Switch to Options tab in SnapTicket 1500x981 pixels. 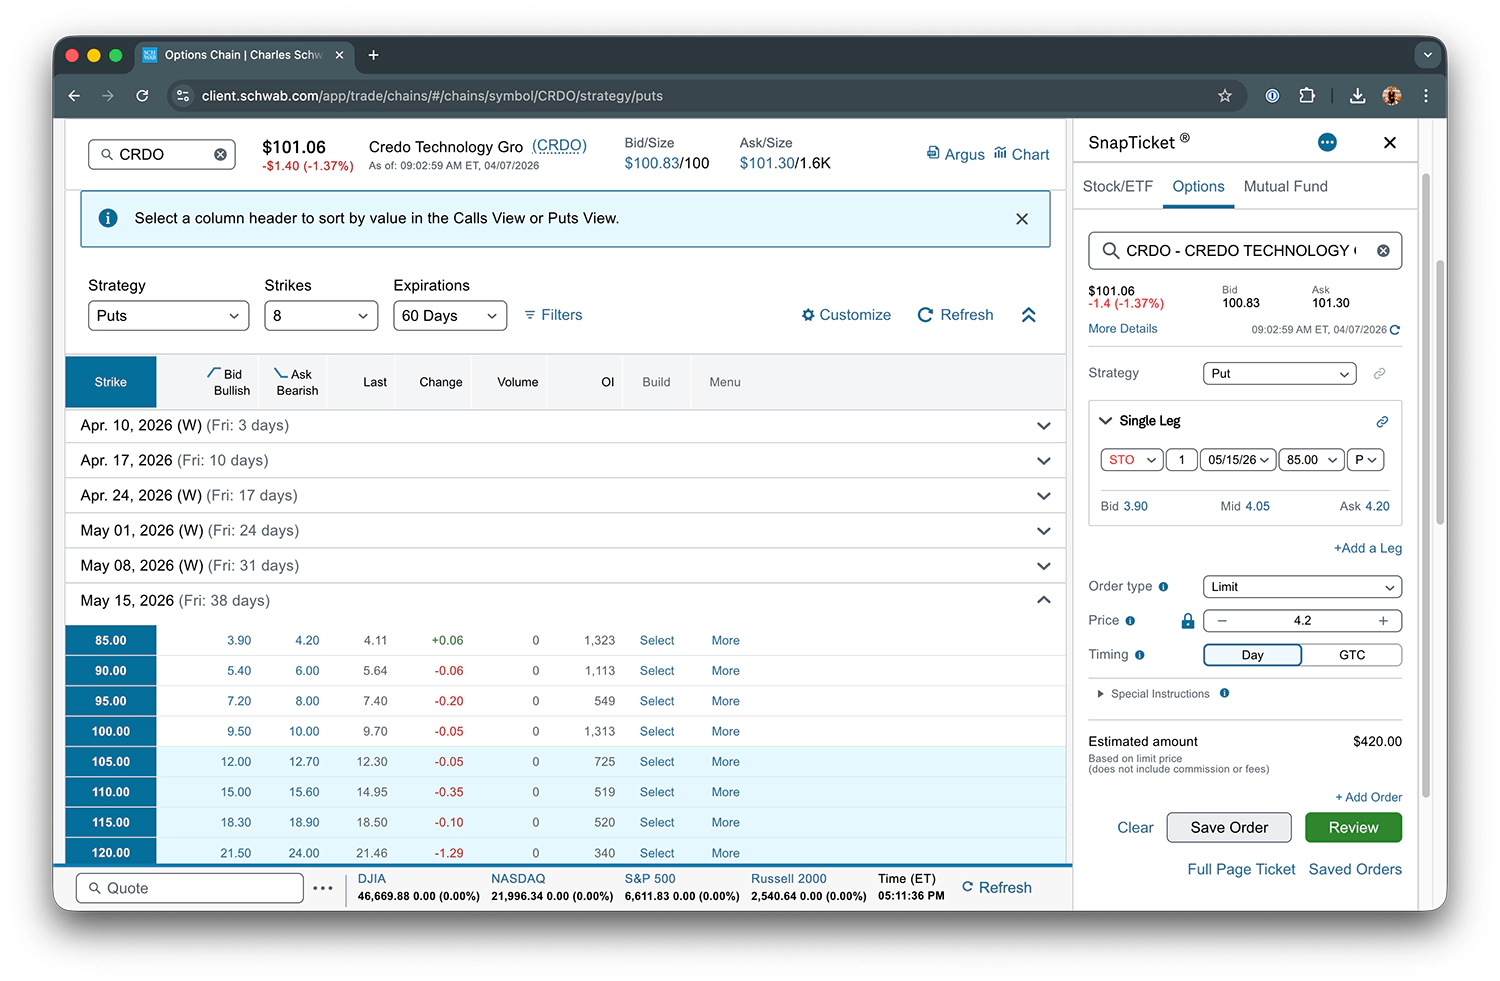tap(1198, 187)
